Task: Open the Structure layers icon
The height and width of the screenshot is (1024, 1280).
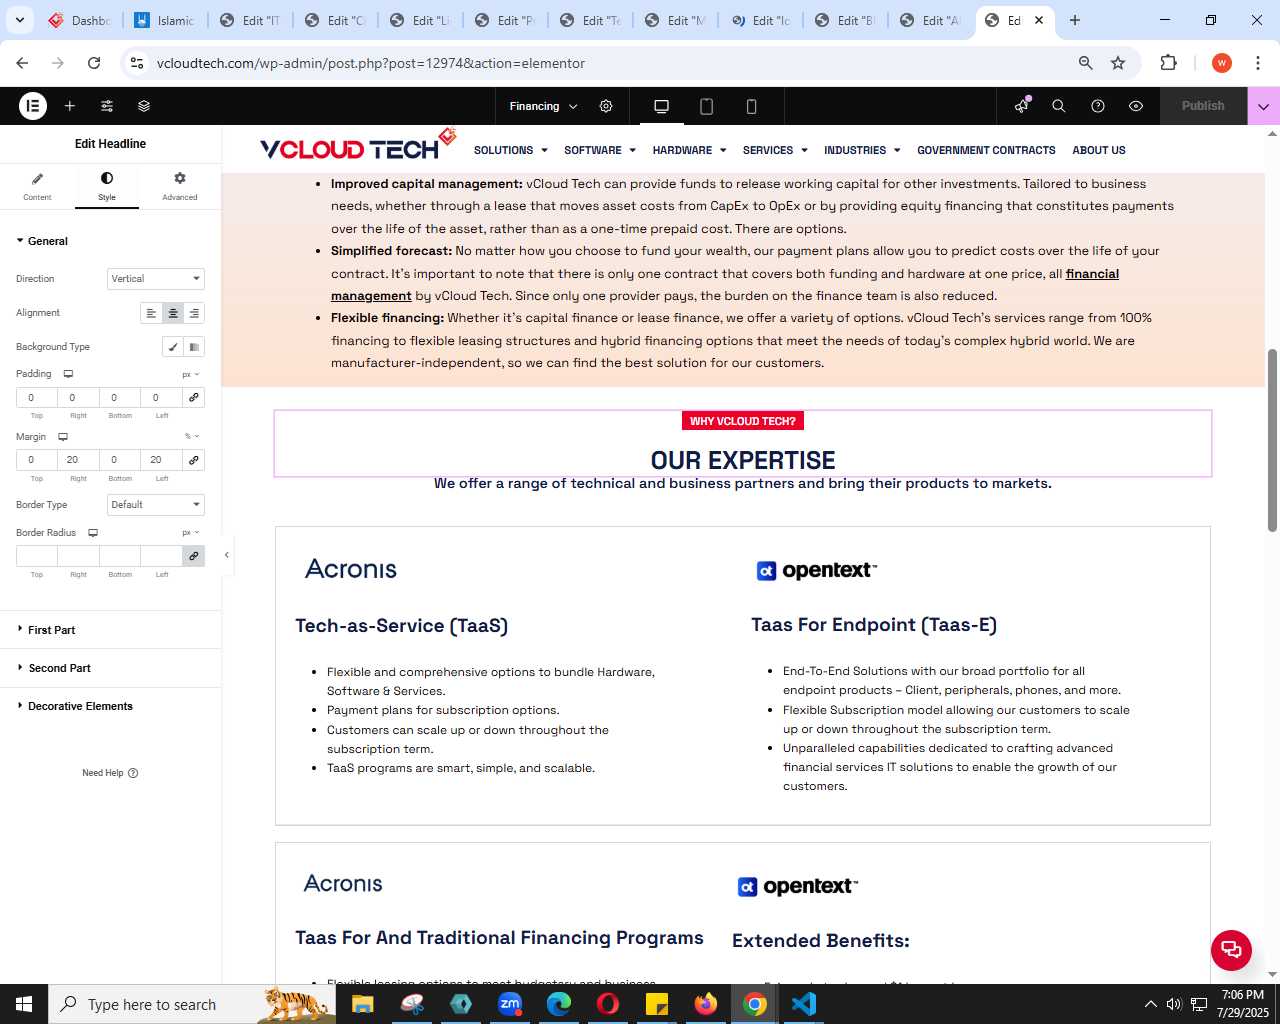Action: point(144,106)
